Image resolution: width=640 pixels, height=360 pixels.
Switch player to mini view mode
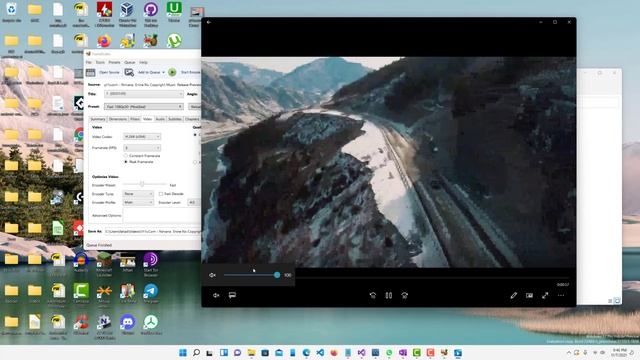tap(529, 295)
